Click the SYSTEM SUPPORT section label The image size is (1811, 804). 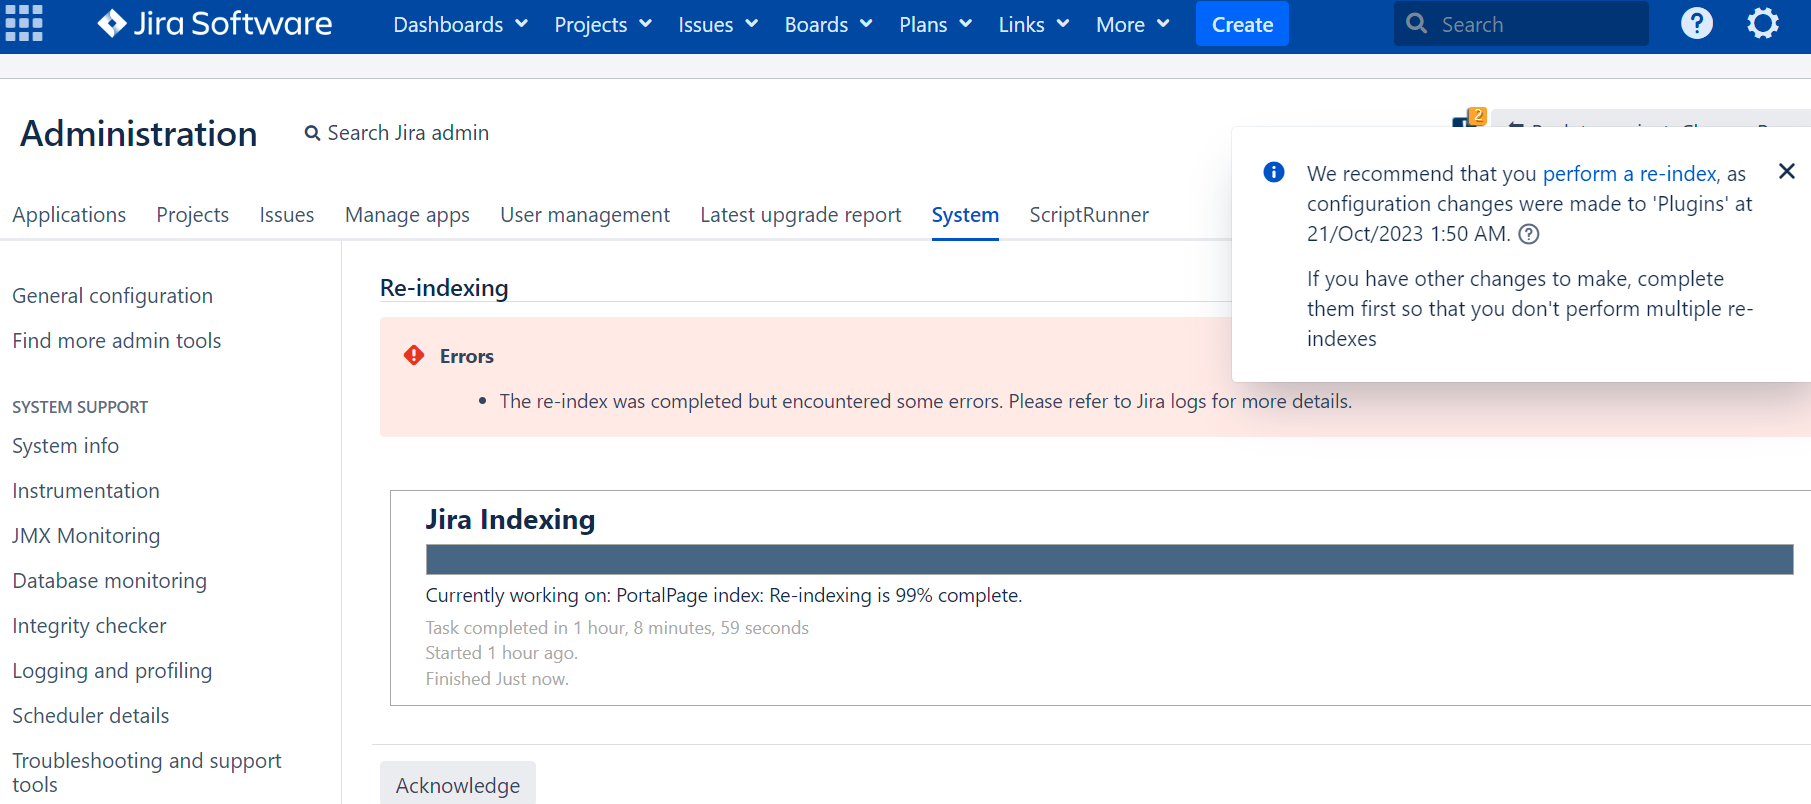[80, 407]
